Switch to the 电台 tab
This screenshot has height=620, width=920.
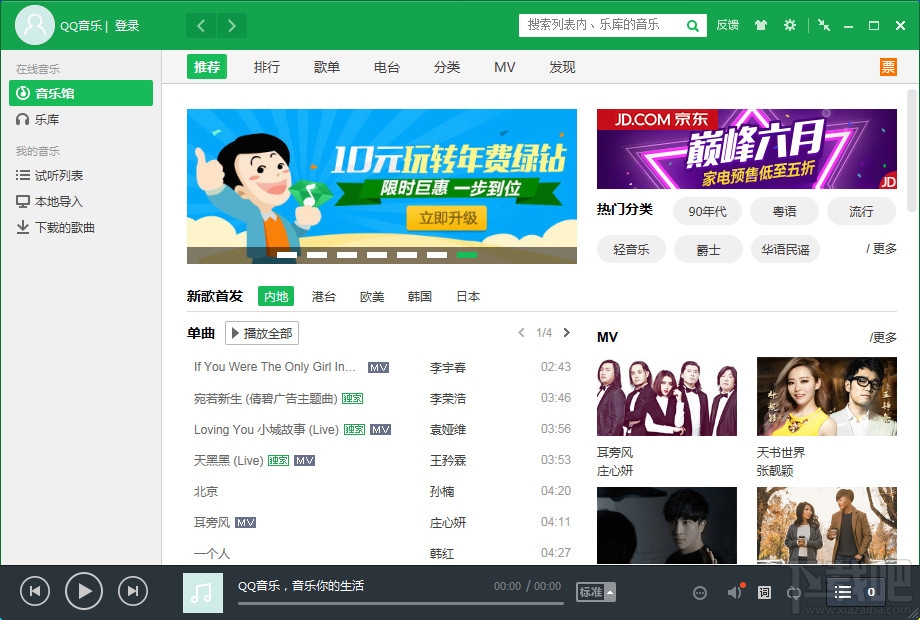[x=387, y=67]
